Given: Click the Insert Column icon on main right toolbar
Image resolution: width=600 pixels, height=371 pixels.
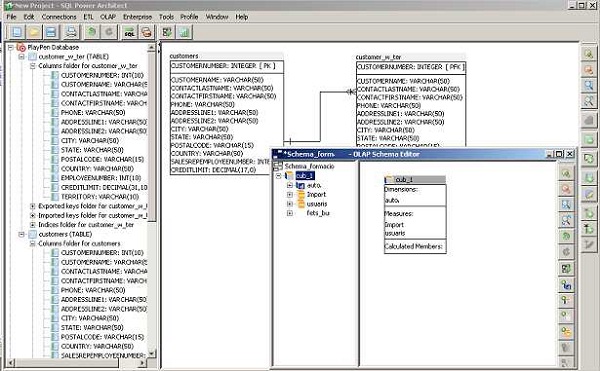Looking at the screenshot, I should [589, 177].
